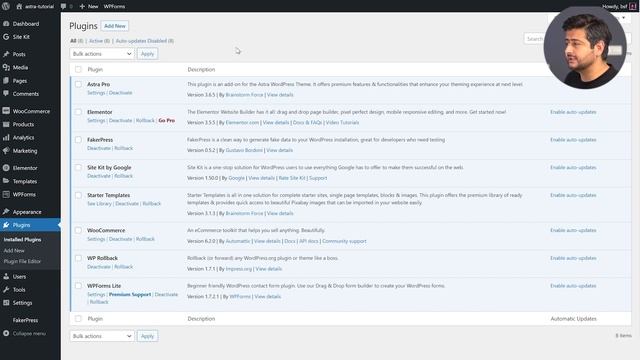Open Templates folder icon in sidebar
Viewport: 640px width, 360px height.
(x=6, y=181)
